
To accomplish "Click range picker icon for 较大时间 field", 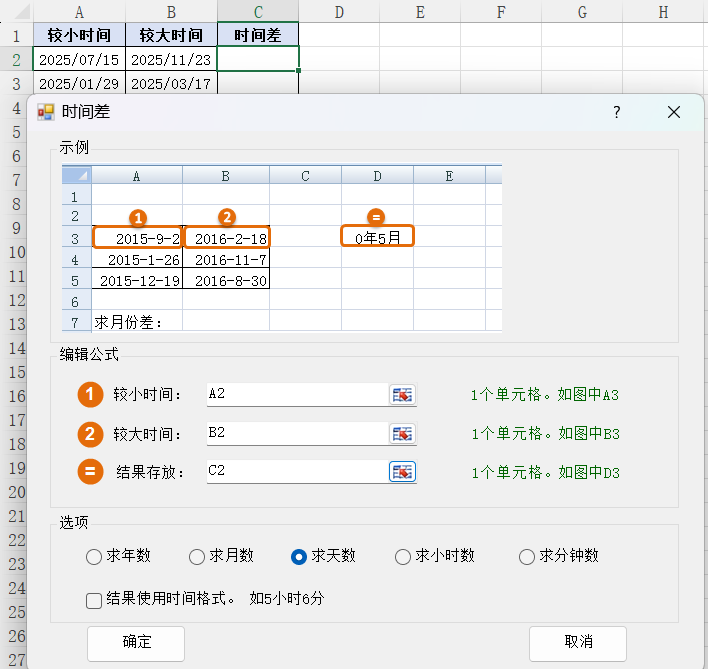I will (x=402, y=434).
